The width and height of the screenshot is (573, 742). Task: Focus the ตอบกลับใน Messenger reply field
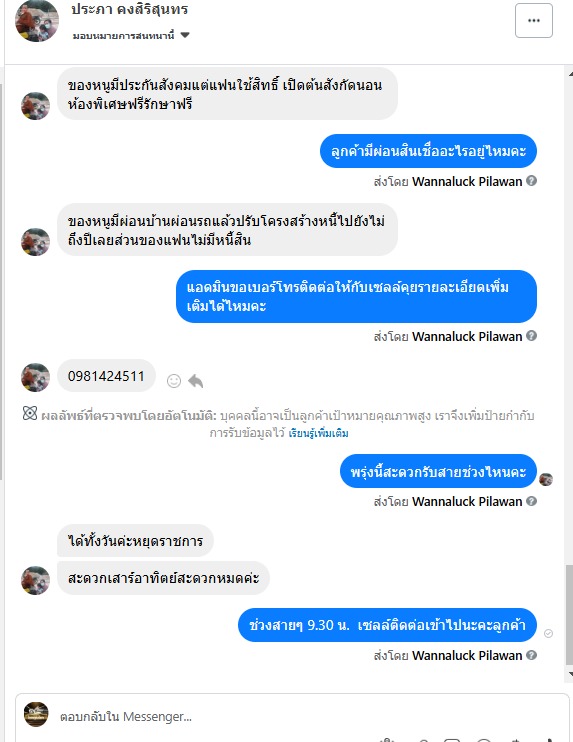click(292, 717)
